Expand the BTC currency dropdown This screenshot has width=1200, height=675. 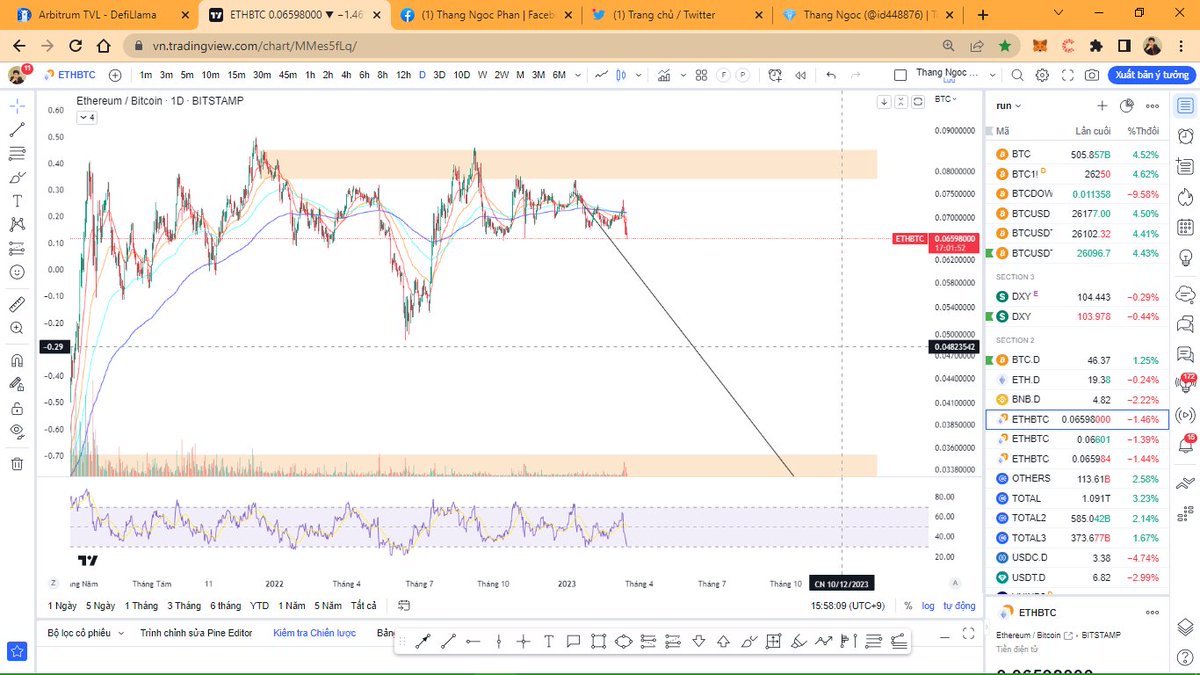tap(946, 99)
